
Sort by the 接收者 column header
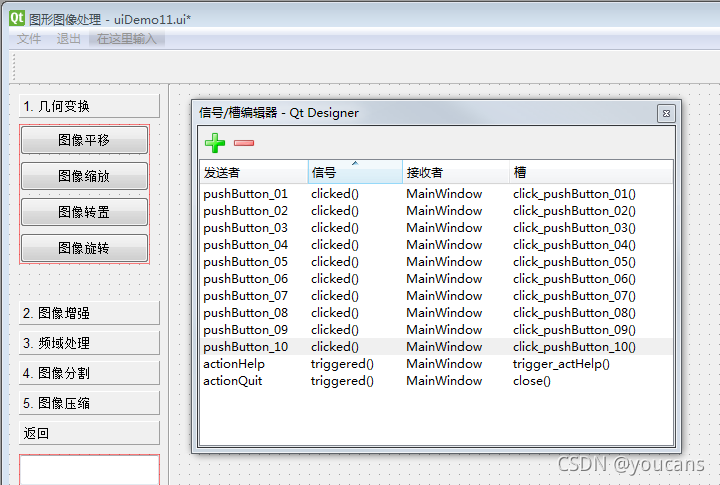(x=456, y=172)
